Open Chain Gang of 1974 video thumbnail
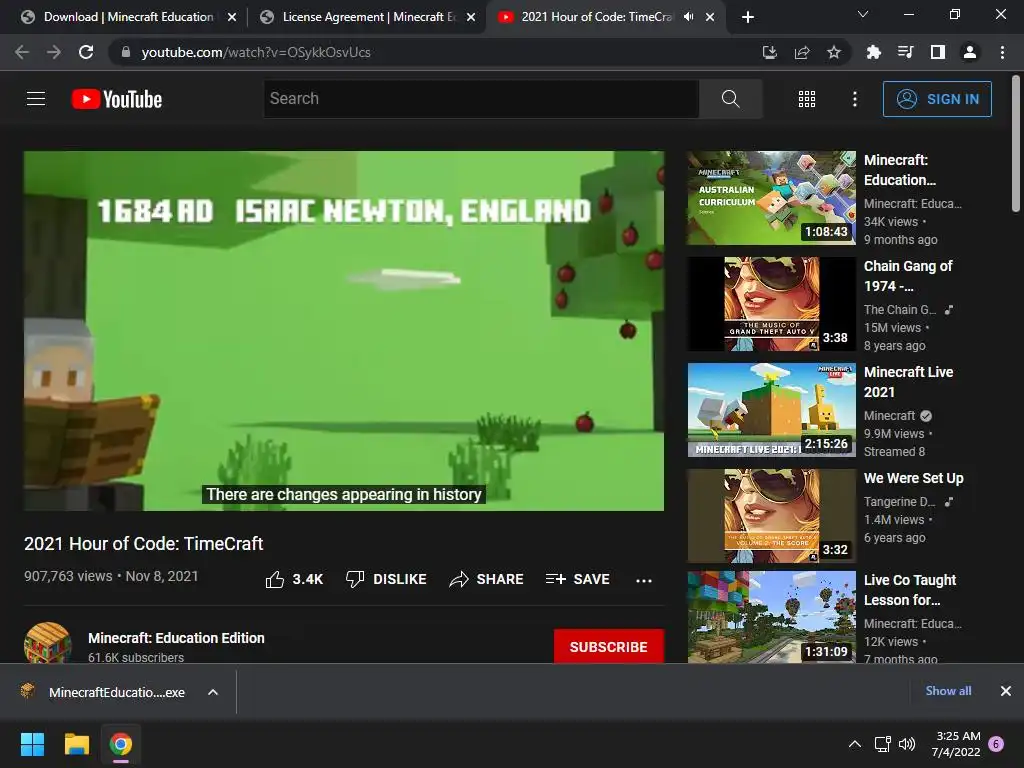The height and width of the screenshot is (768, 1024). tap(771, 304)
